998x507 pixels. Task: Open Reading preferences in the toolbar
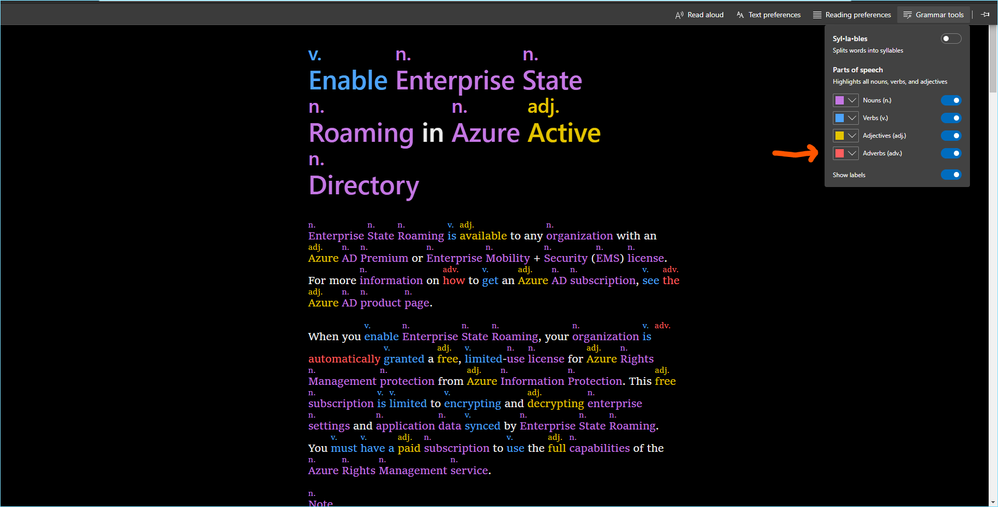click(x=852, y=15)
